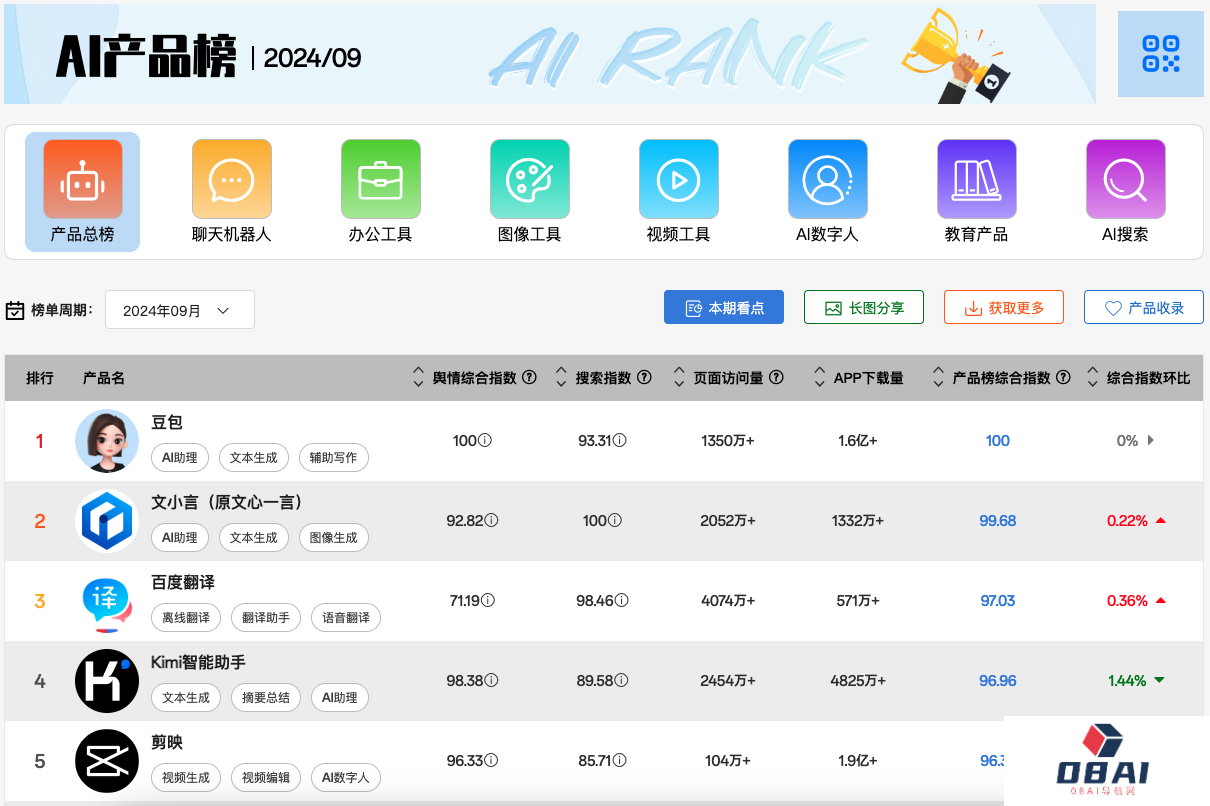The height and width of the screenshot is (806, 1210).
Task: Click Kimi智能助手 product logo thumbnail
Action: tap(107, 681)
